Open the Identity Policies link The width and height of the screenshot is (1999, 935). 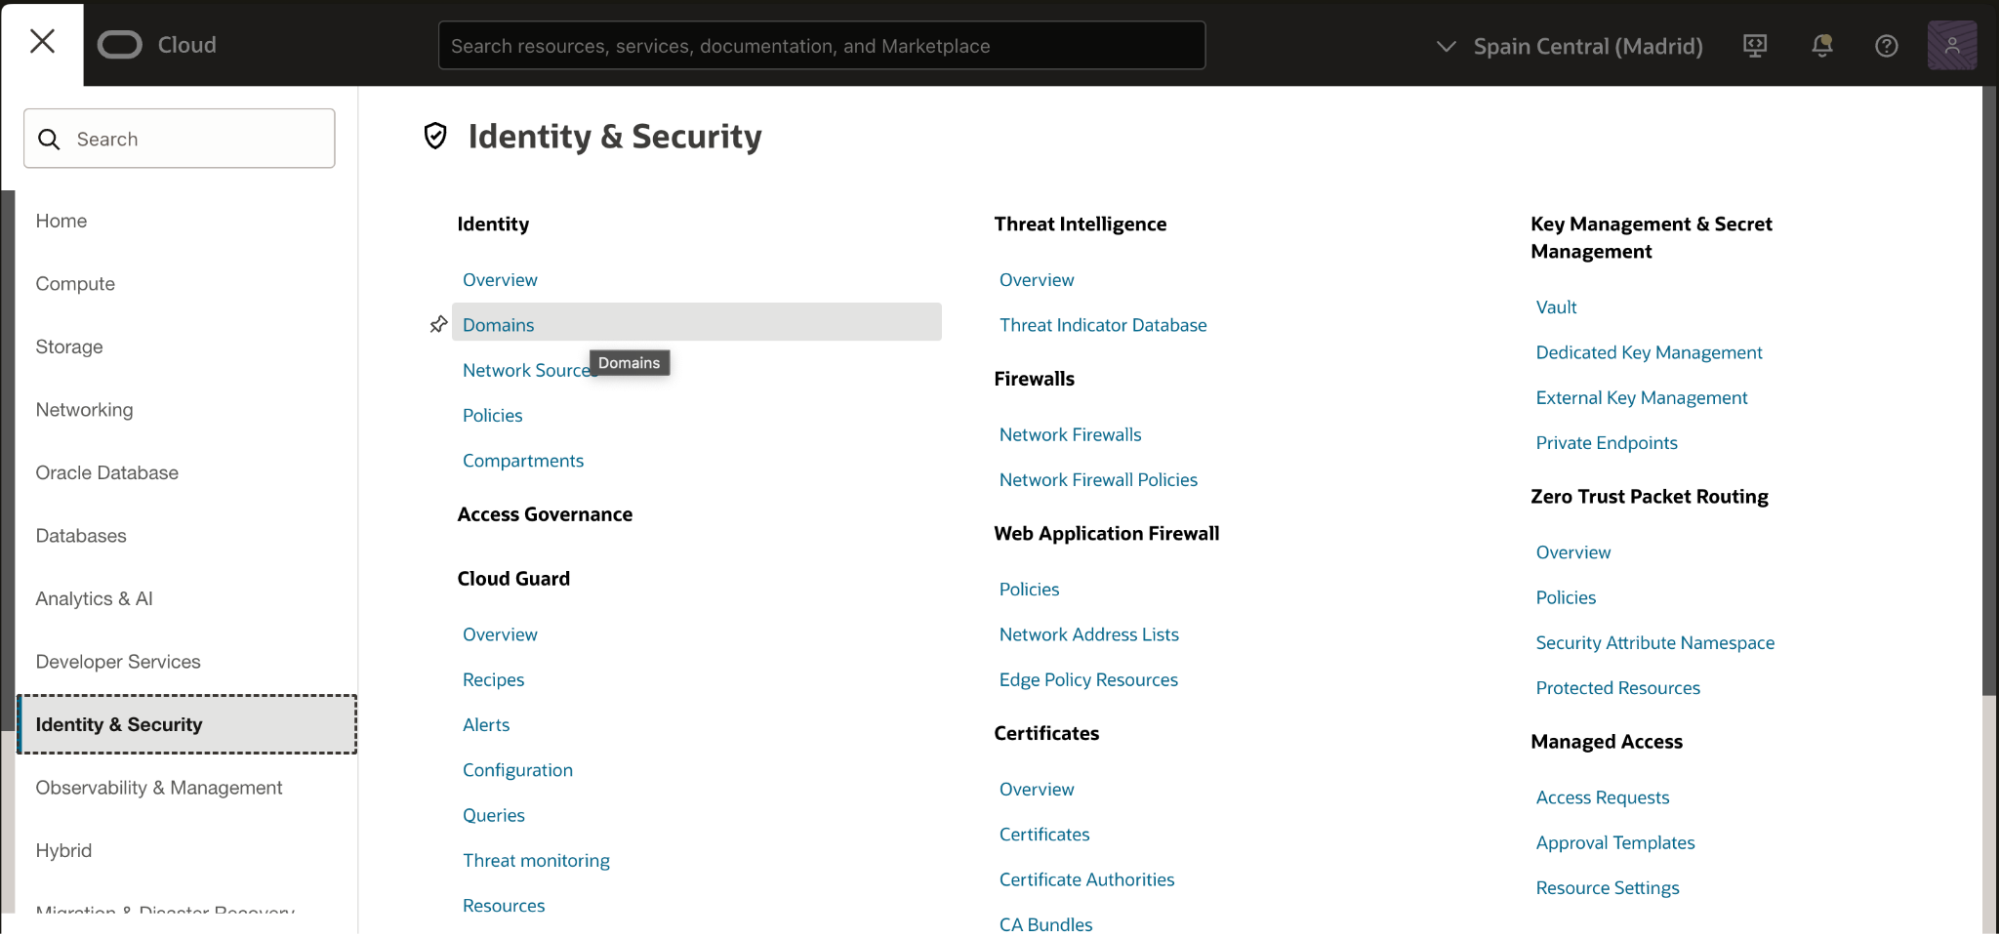pyautogui.click(x=492, y=415)
